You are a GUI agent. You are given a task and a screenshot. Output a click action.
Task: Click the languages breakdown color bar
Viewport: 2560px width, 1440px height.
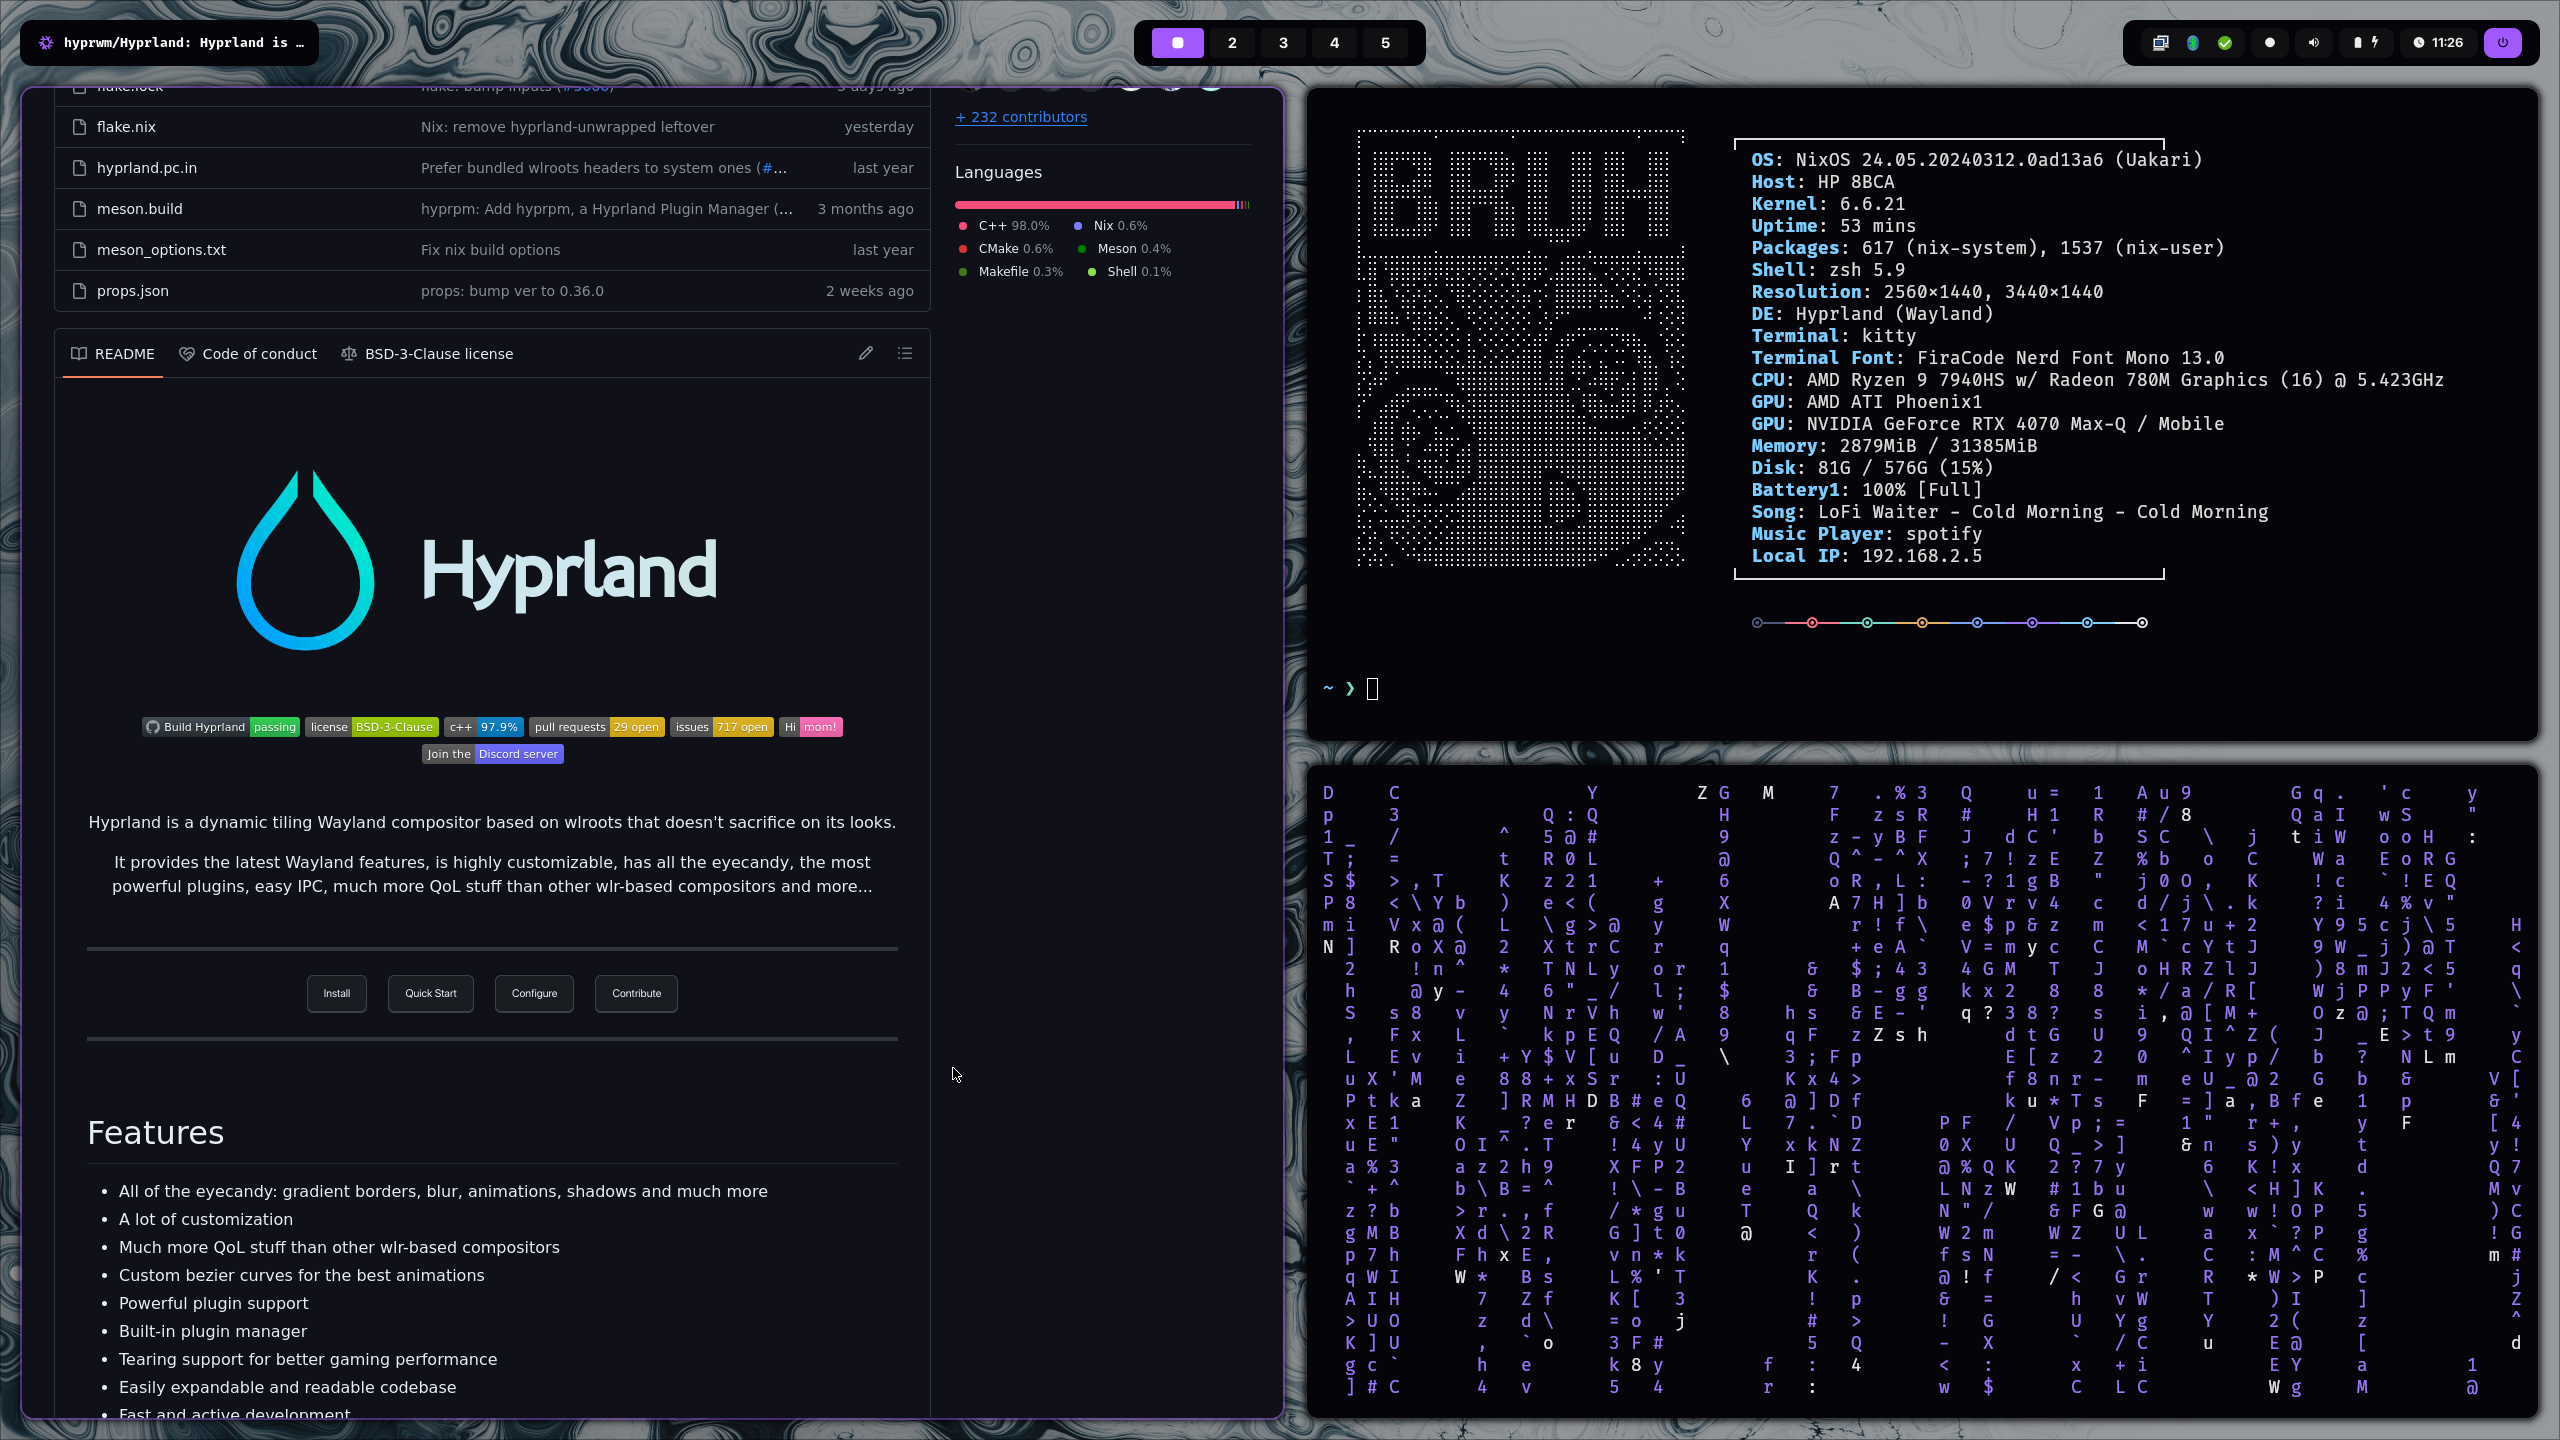pyautogui.click(x=1100, y=205)
